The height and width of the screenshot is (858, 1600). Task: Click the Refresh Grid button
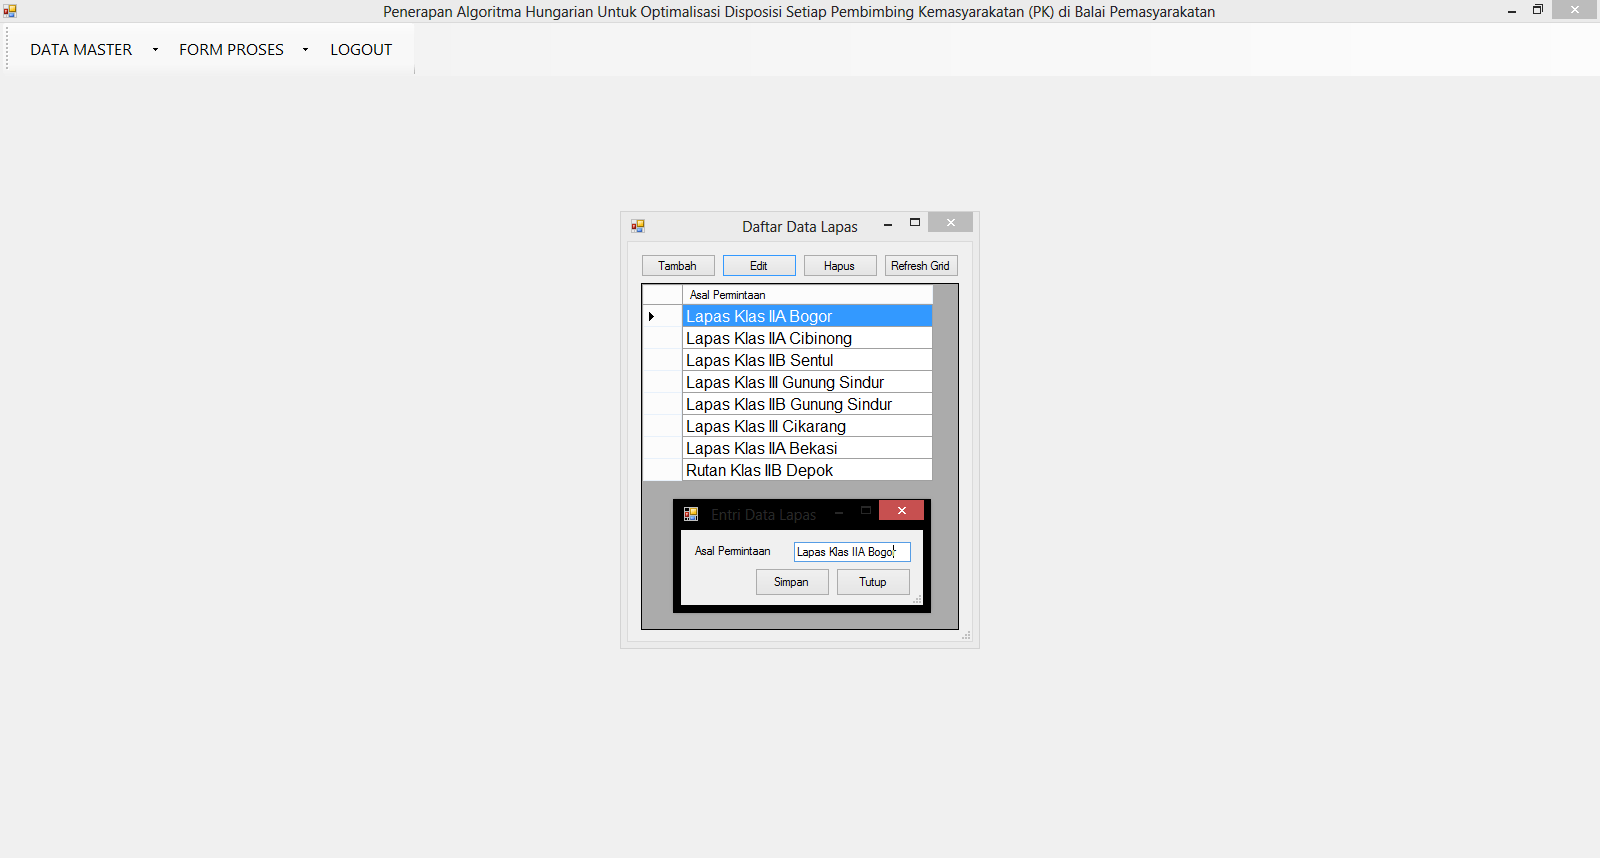[x=920, y=266]
